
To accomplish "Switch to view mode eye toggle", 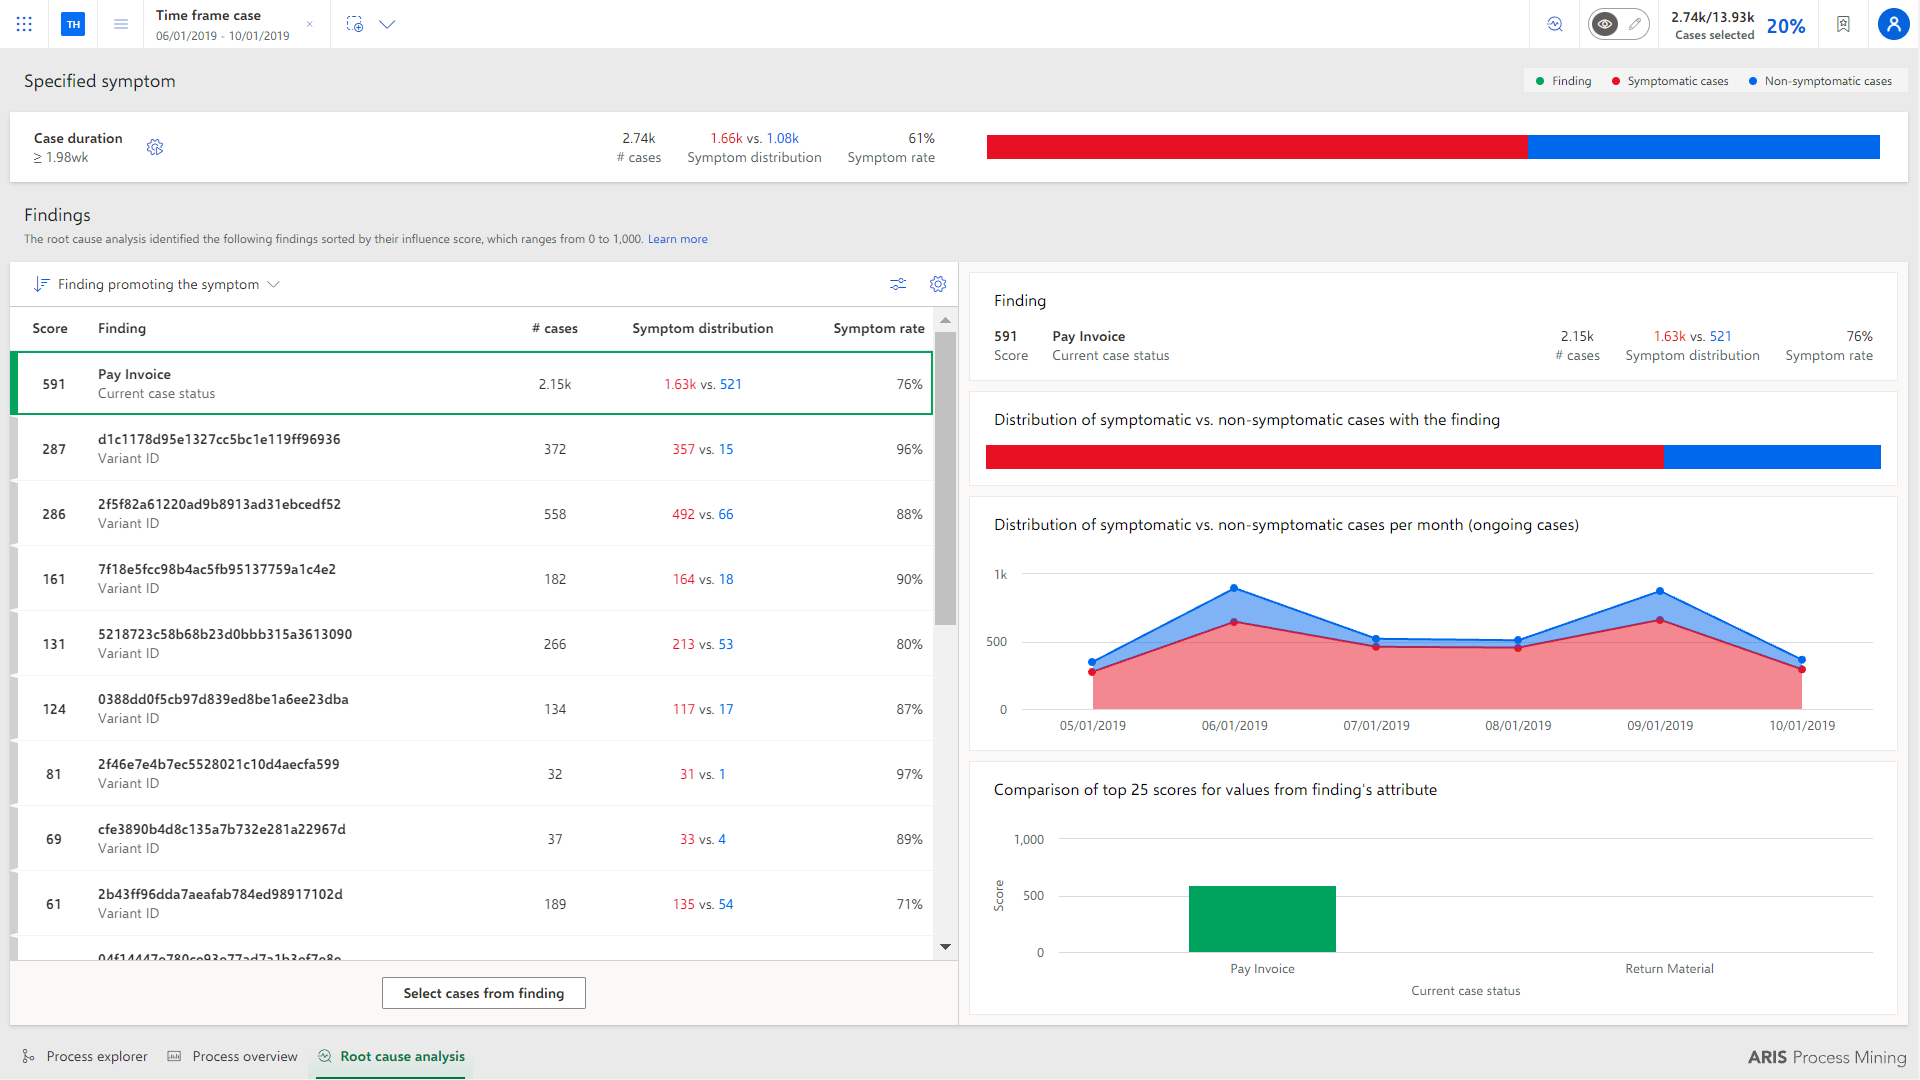I will [x=1605, y=24].
